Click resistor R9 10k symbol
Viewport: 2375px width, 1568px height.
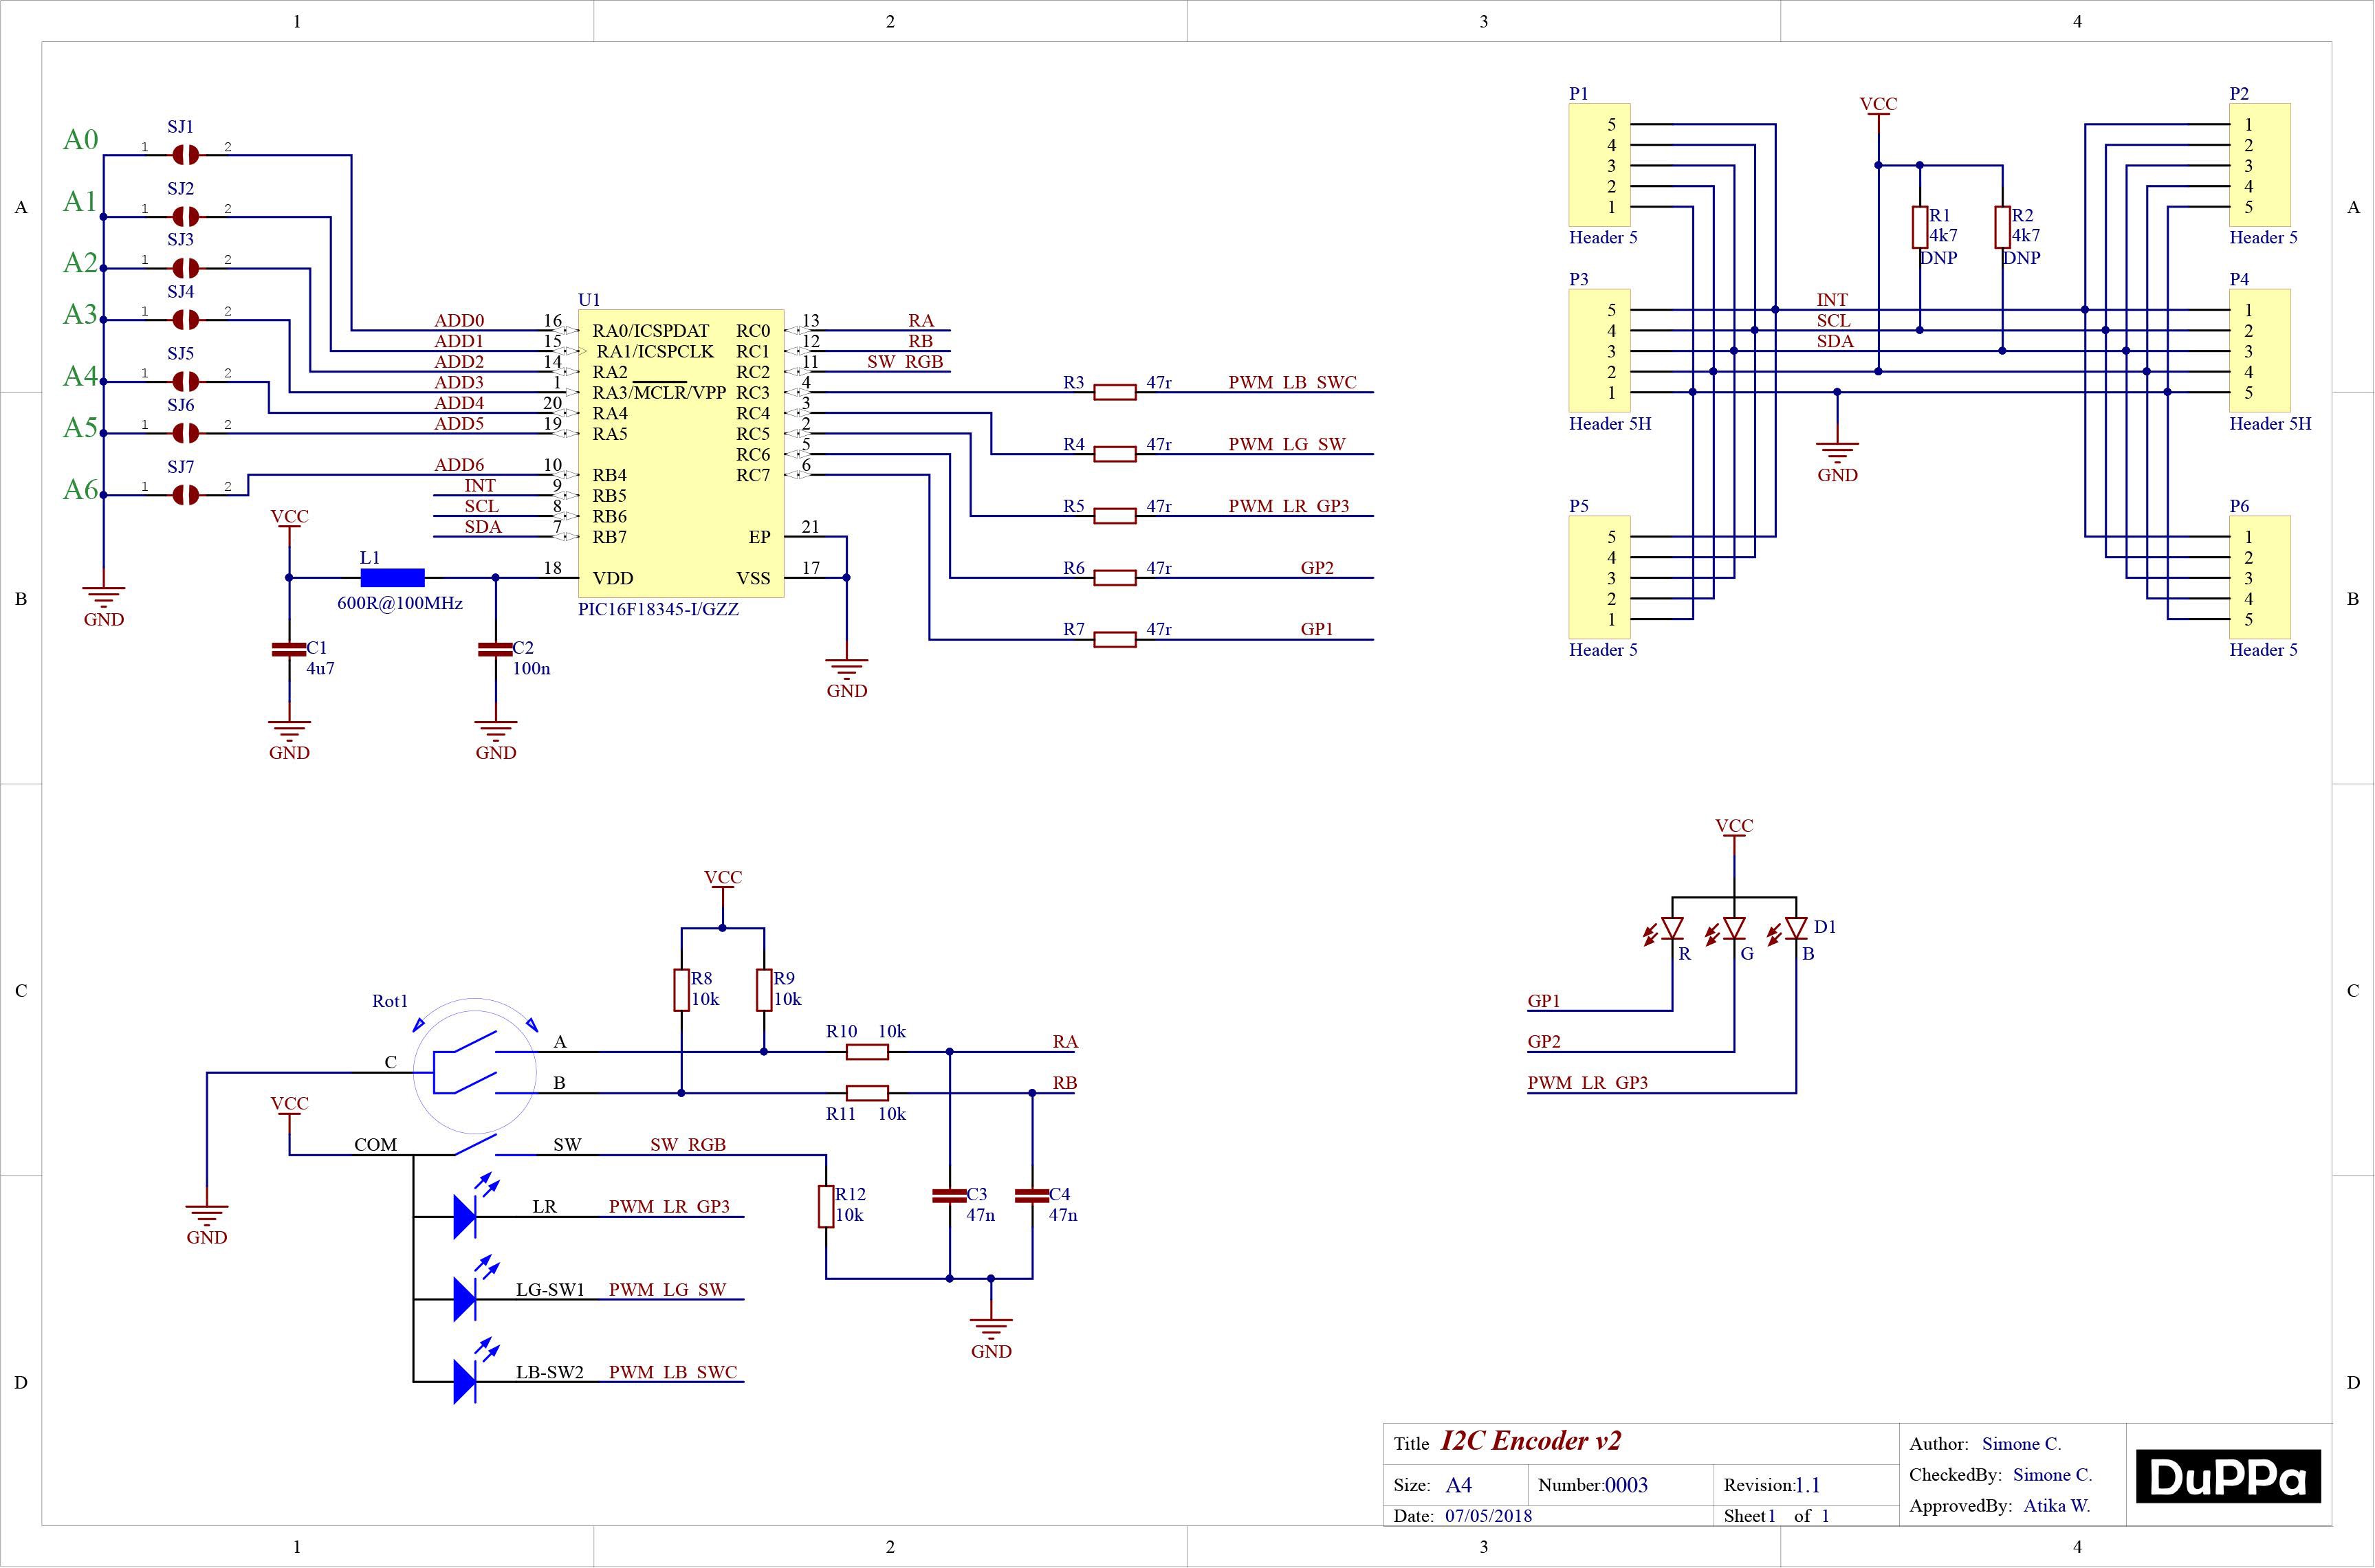[x=764, y=990]
